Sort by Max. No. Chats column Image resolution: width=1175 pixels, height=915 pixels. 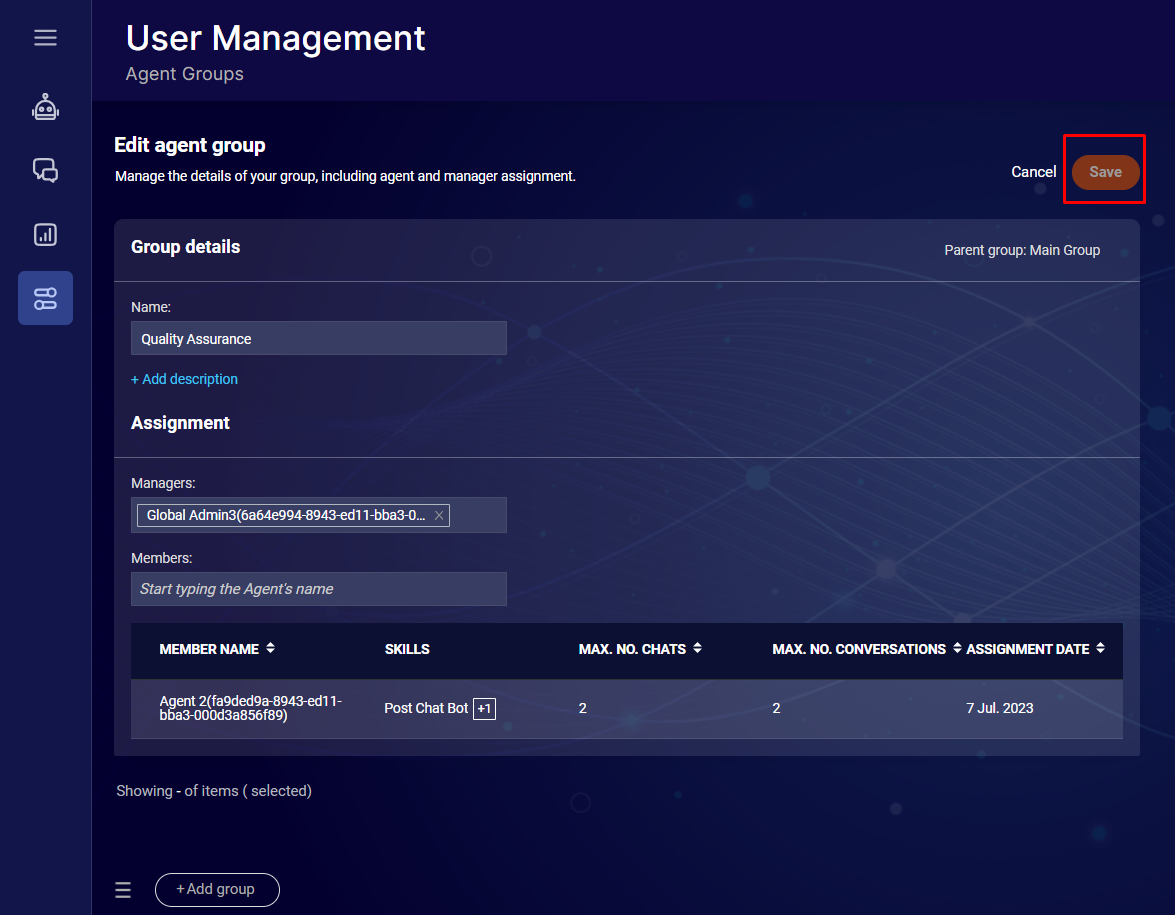click(x=698, y=648)
